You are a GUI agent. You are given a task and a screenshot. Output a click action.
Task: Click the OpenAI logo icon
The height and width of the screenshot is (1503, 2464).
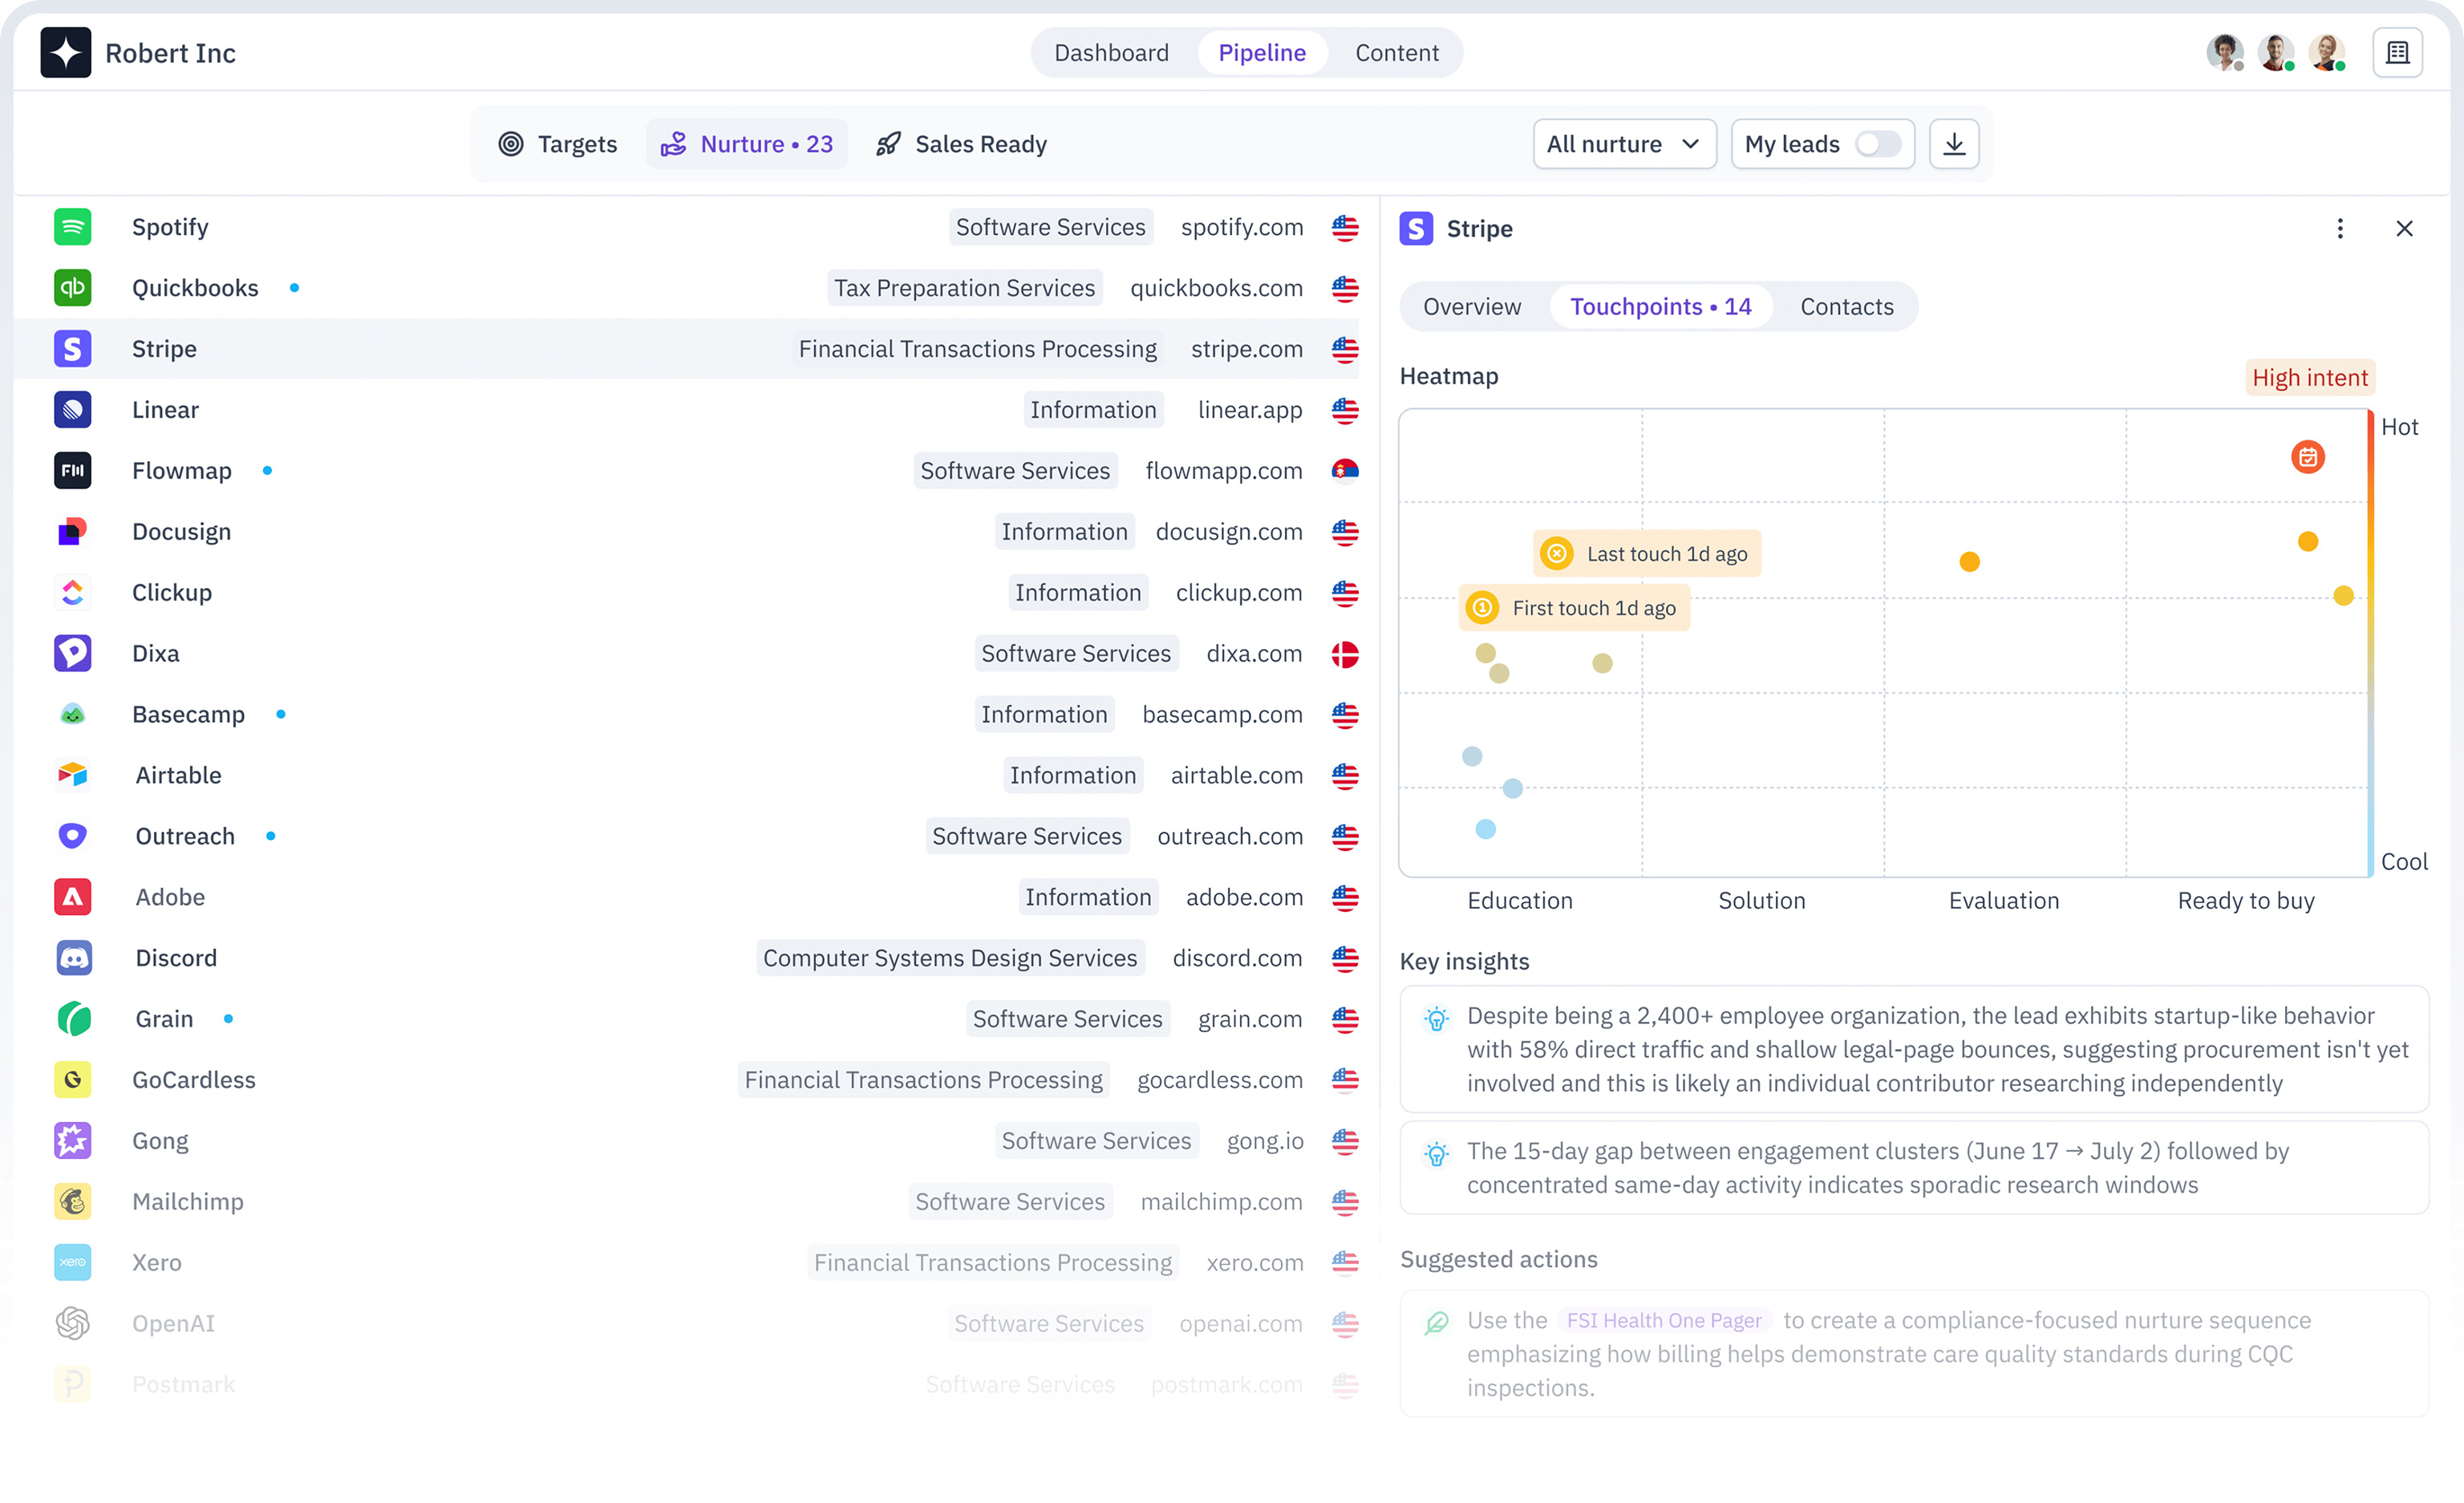click(x=73, y=1324)
